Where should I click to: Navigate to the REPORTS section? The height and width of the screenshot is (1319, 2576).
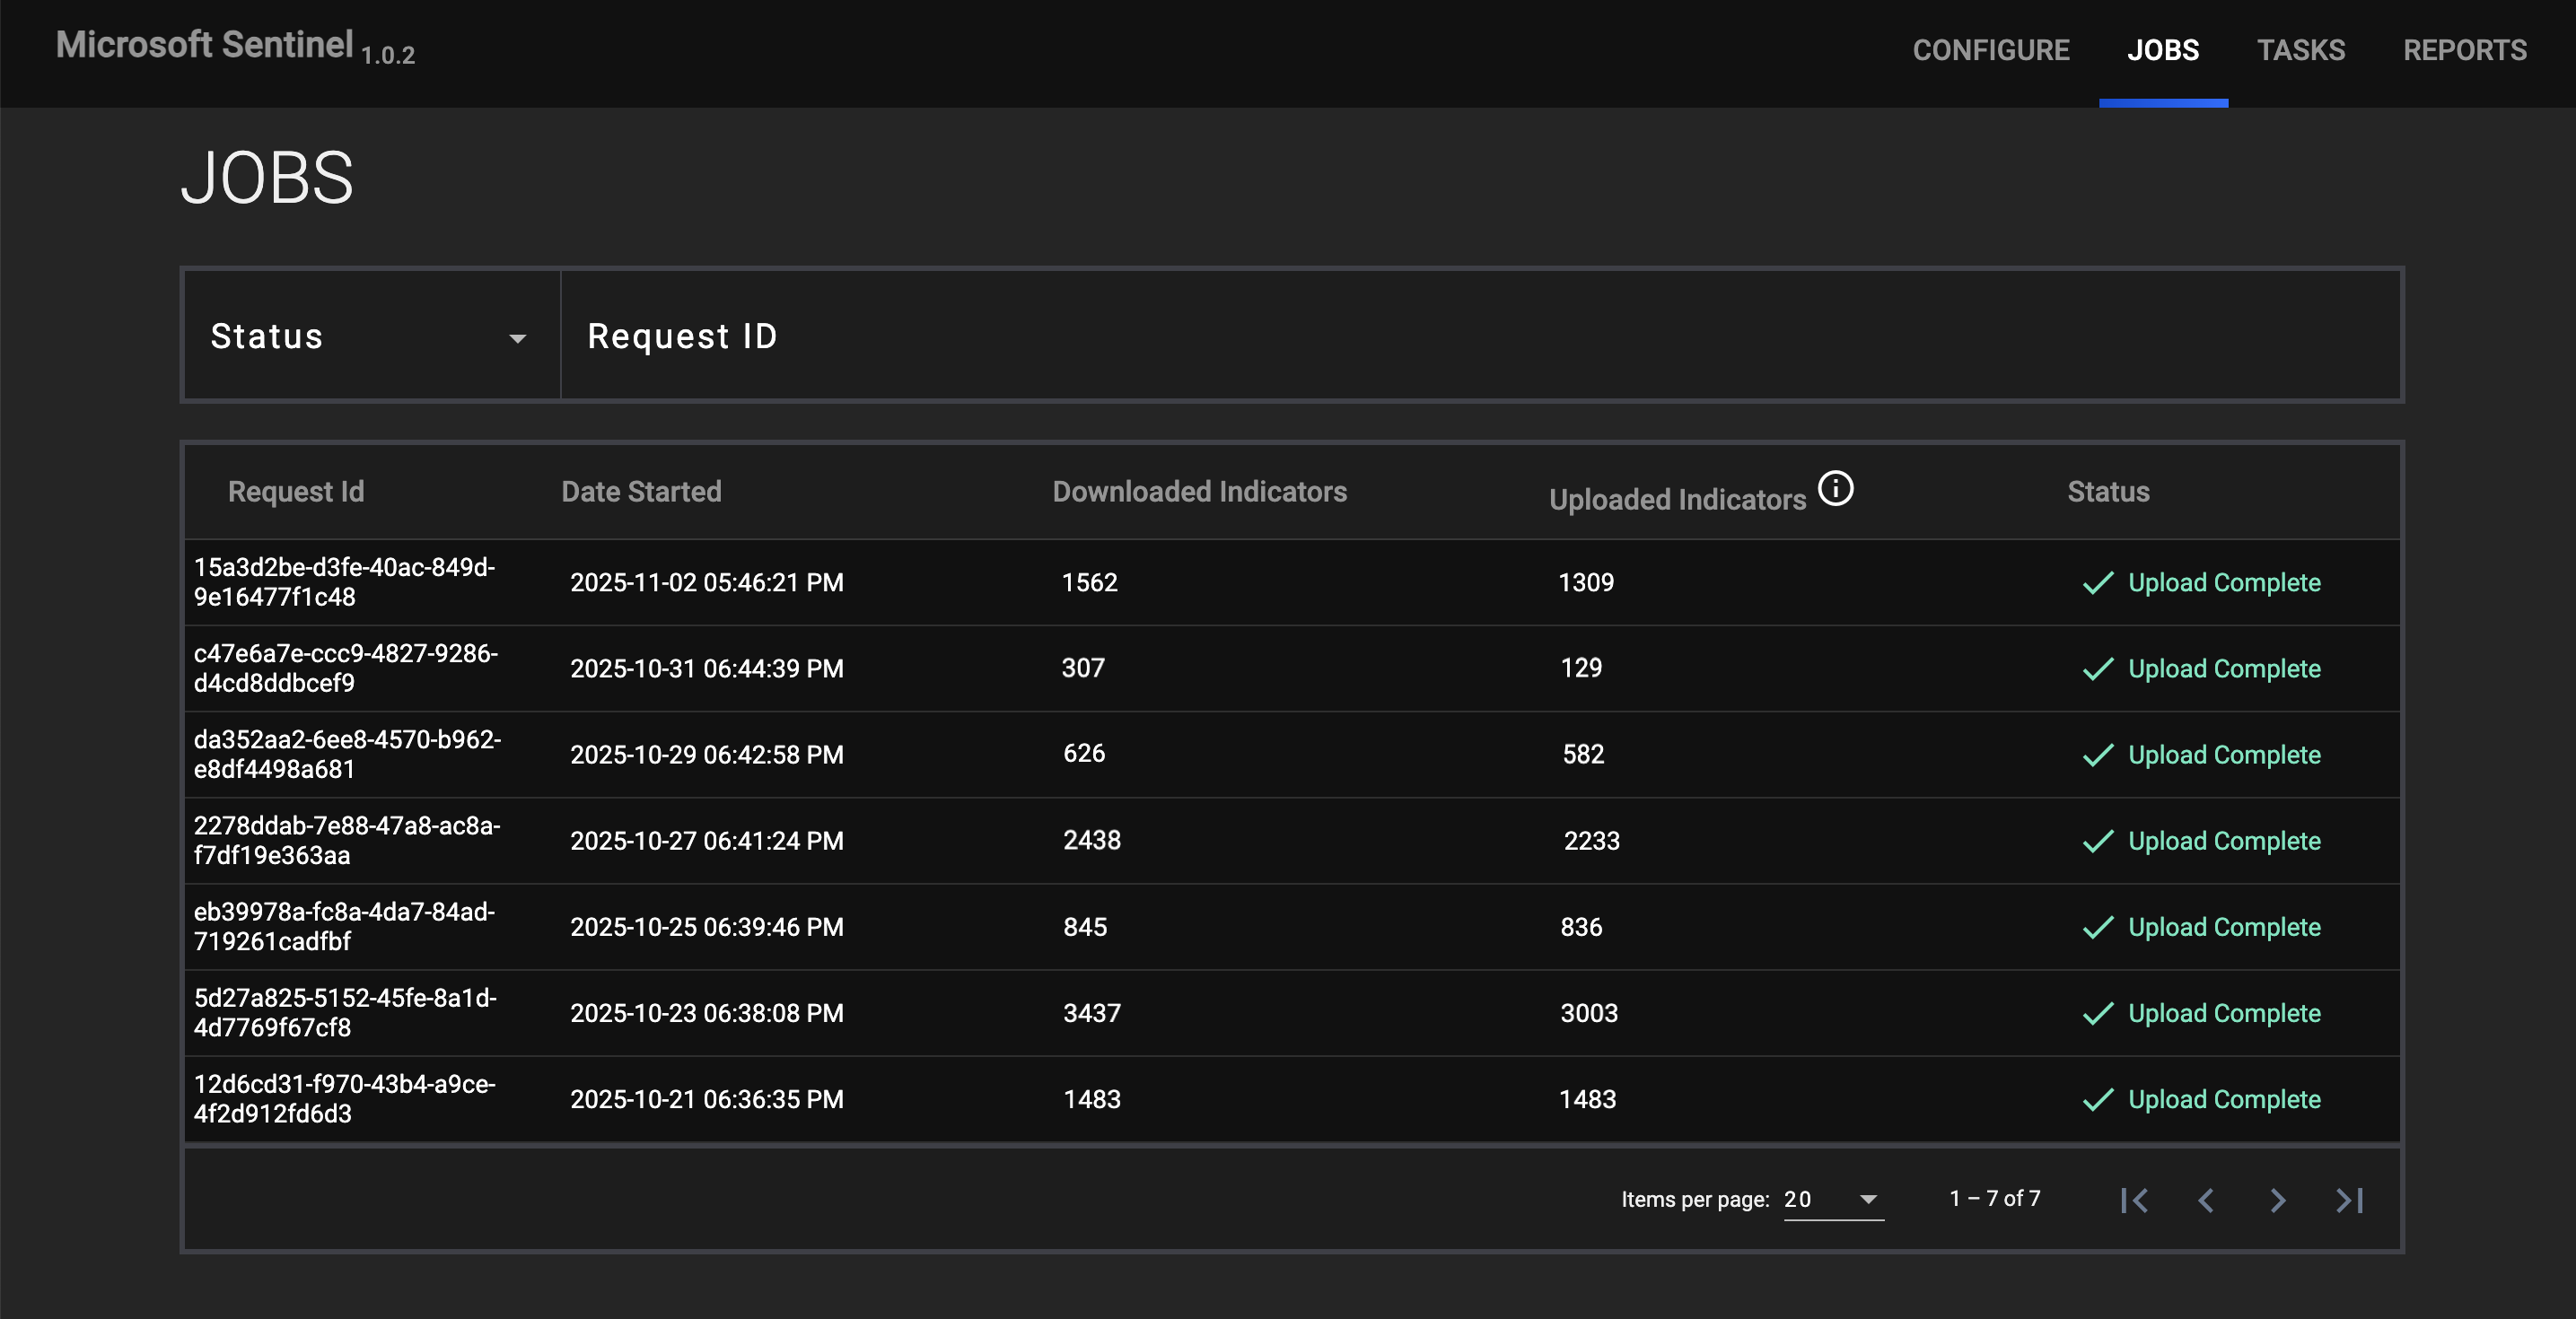pos(2465,50)
